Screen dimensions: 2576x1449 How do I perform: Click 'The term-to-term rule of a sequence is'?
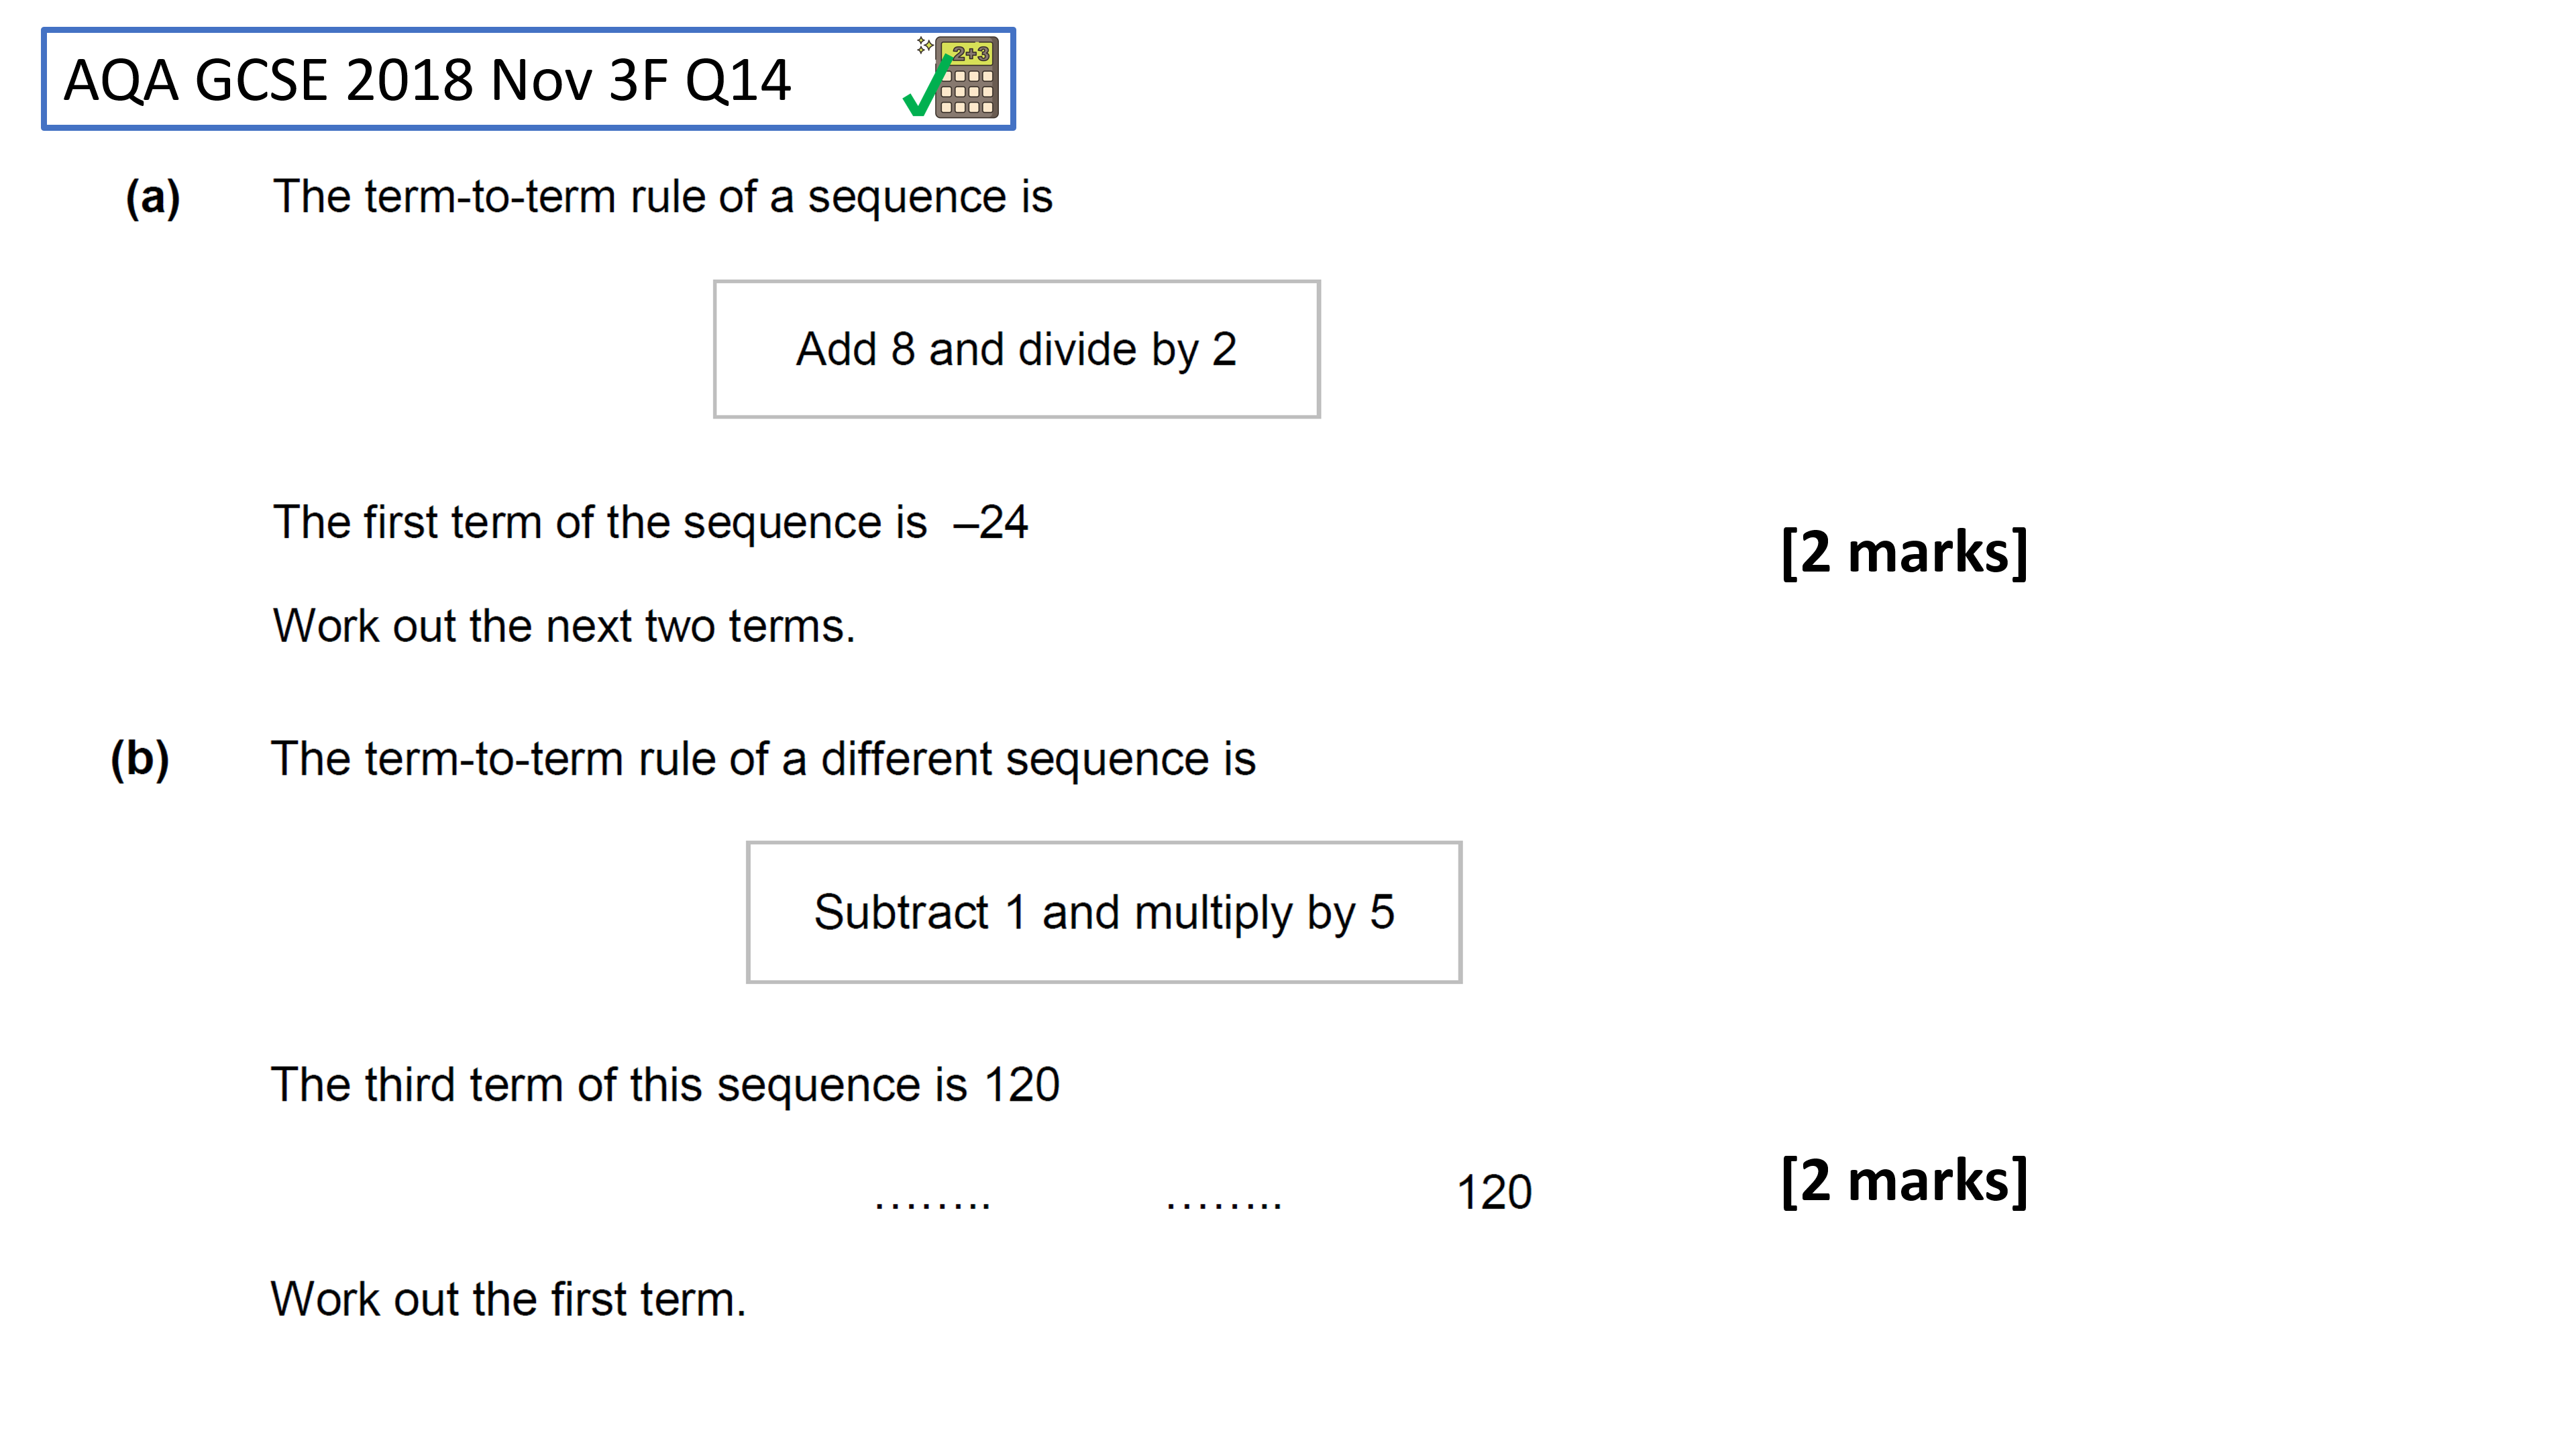point(663,197)
